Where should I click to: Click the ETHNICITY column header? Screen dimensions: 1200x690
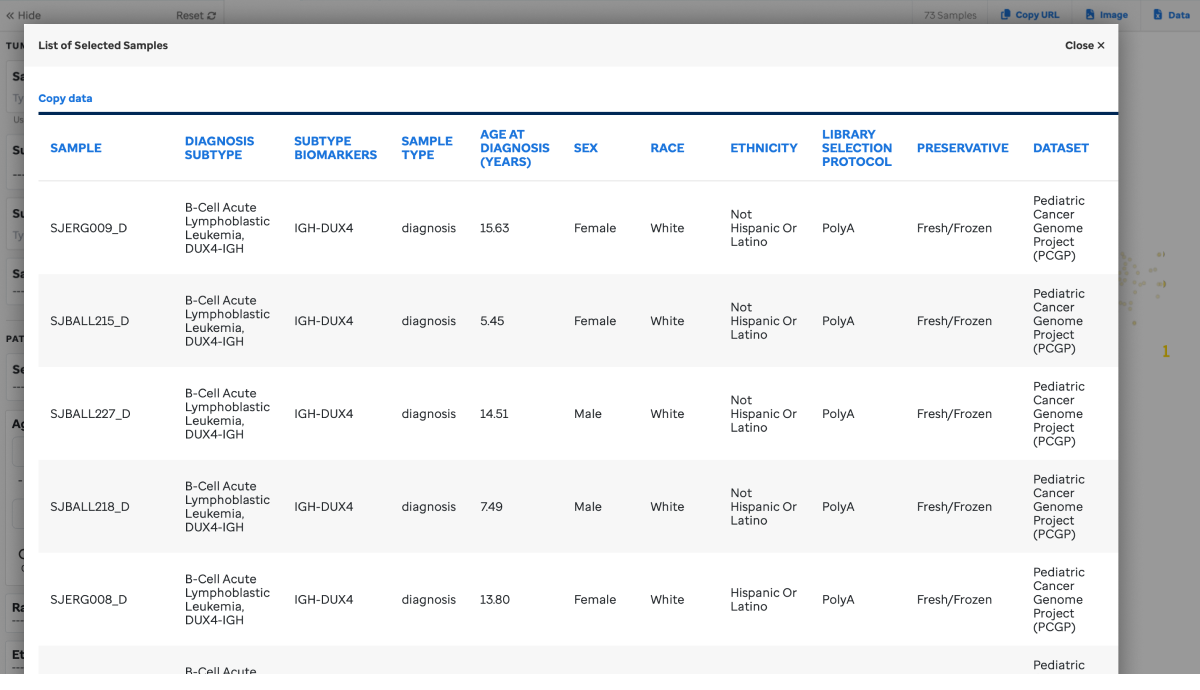(x=764, y=148)
